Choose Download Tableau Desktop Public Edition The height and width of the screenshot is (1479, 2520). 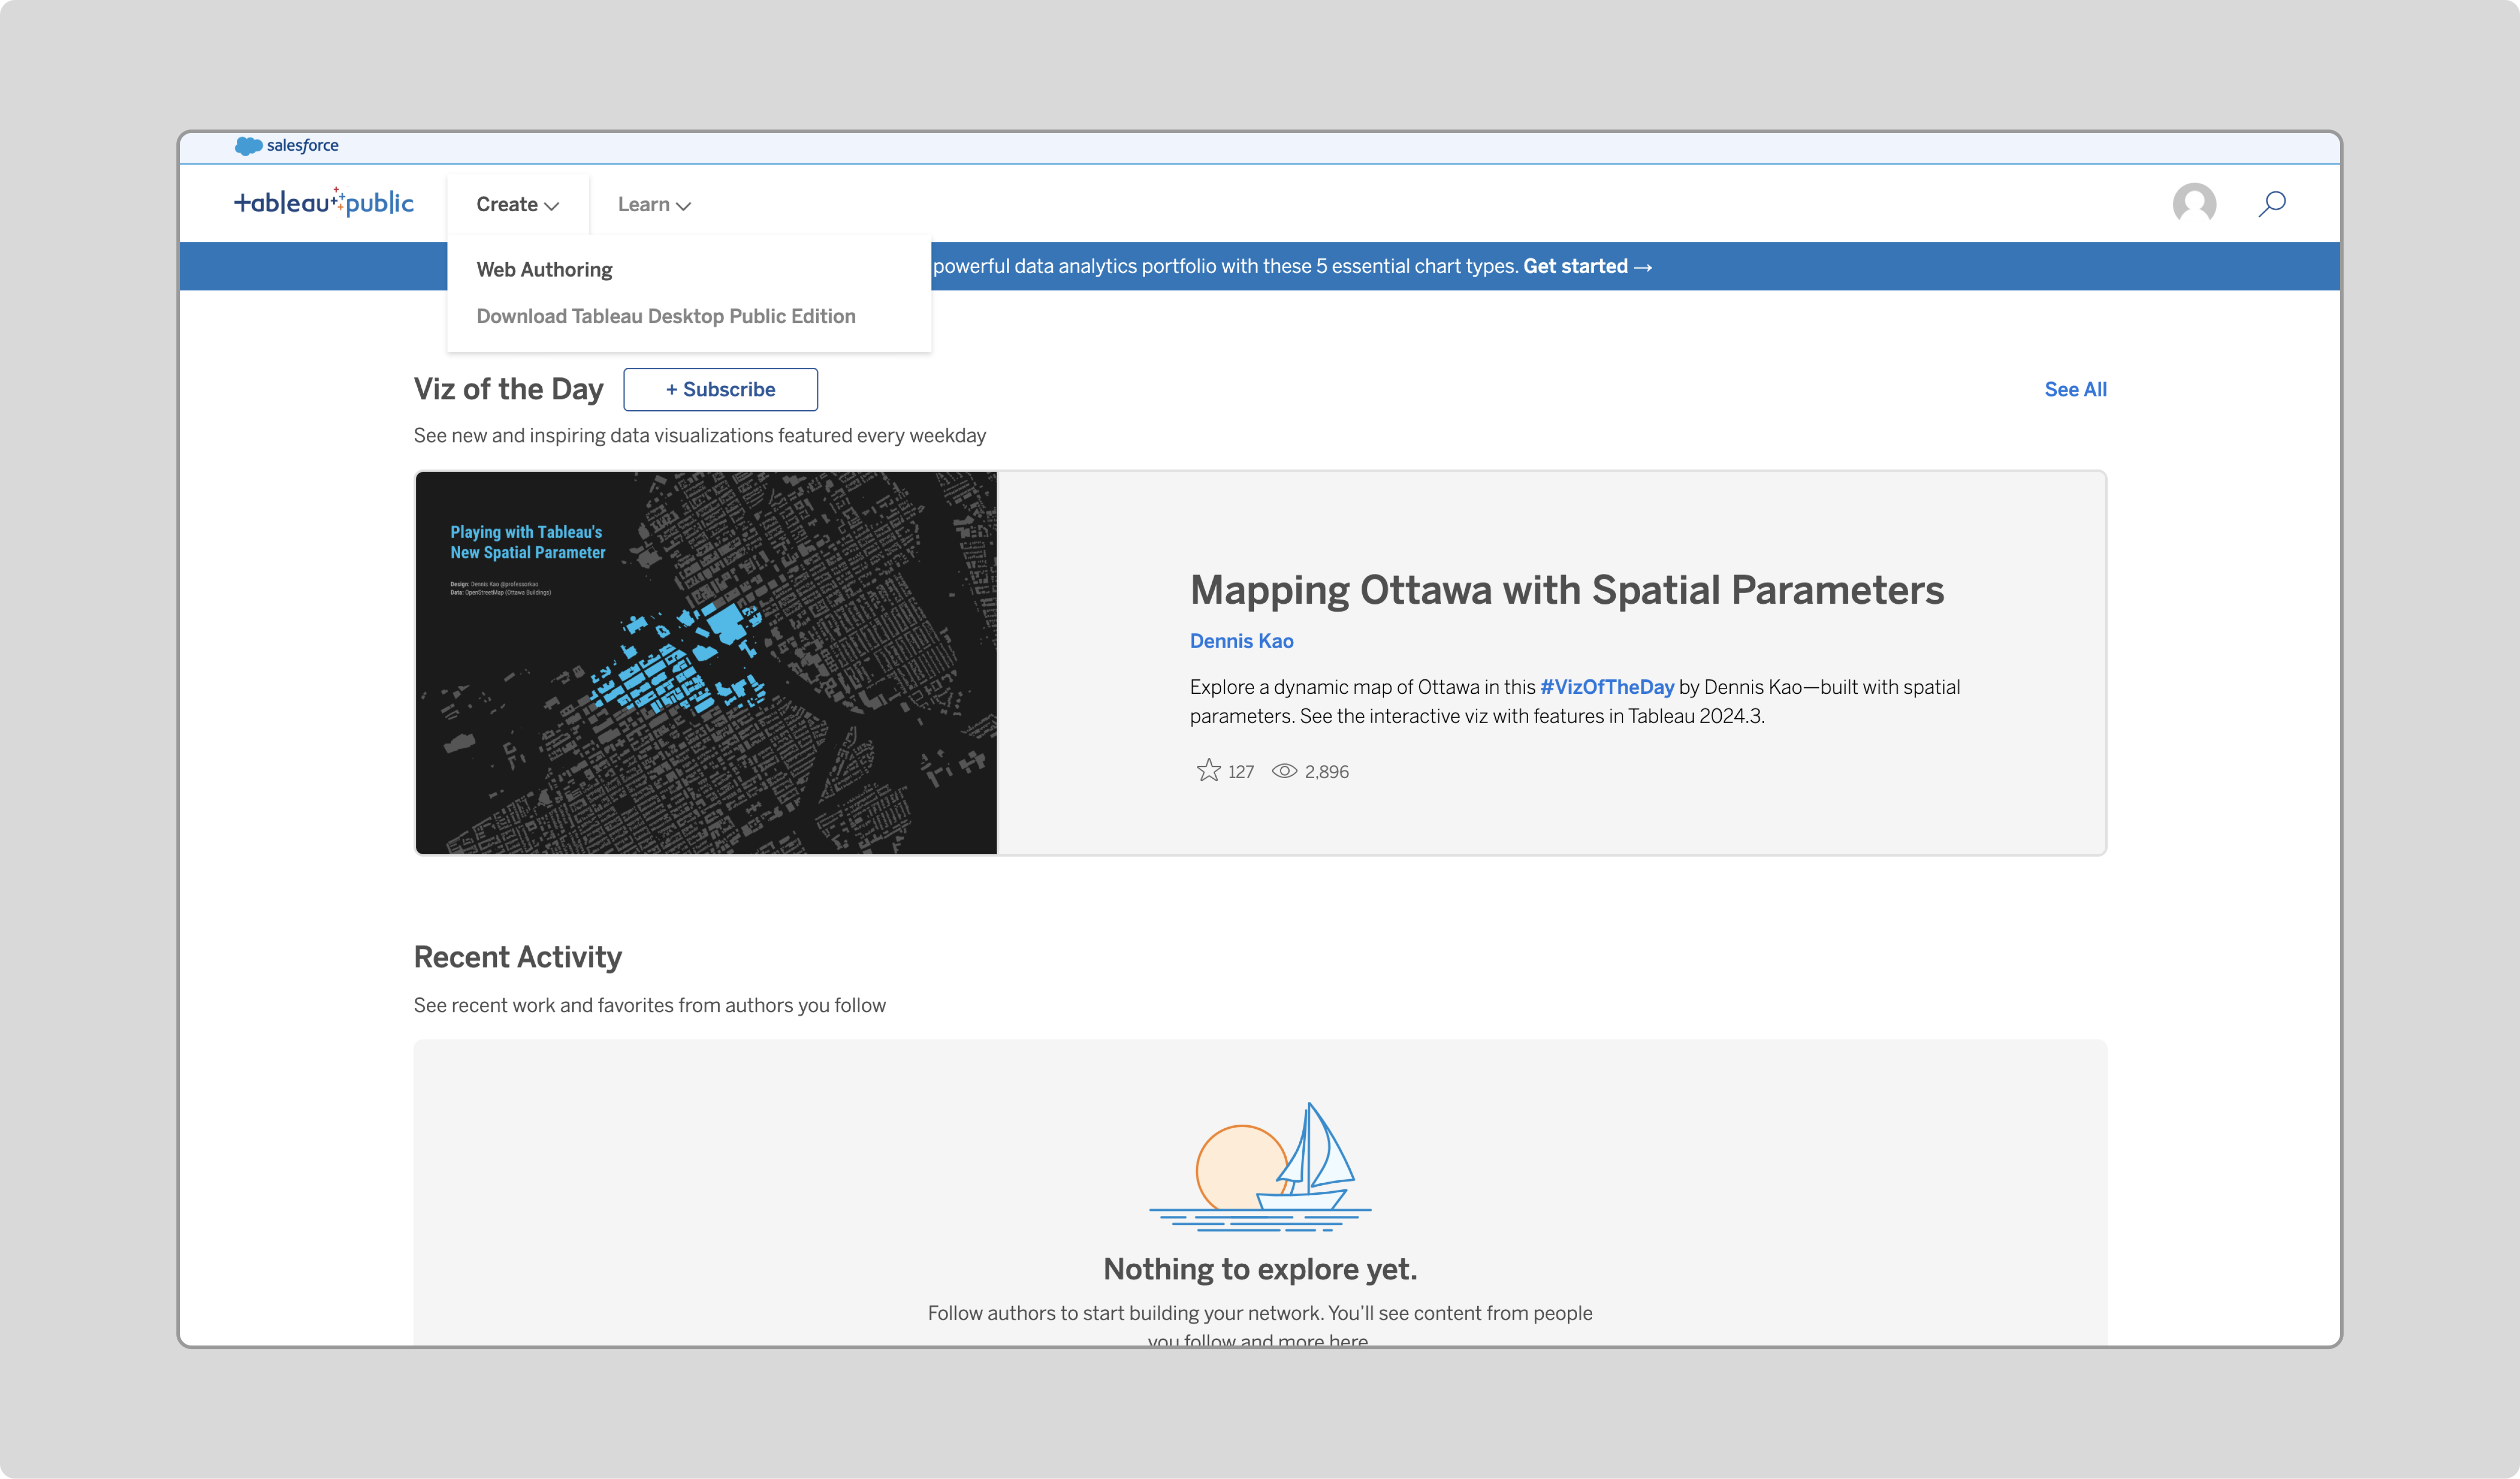666,316
